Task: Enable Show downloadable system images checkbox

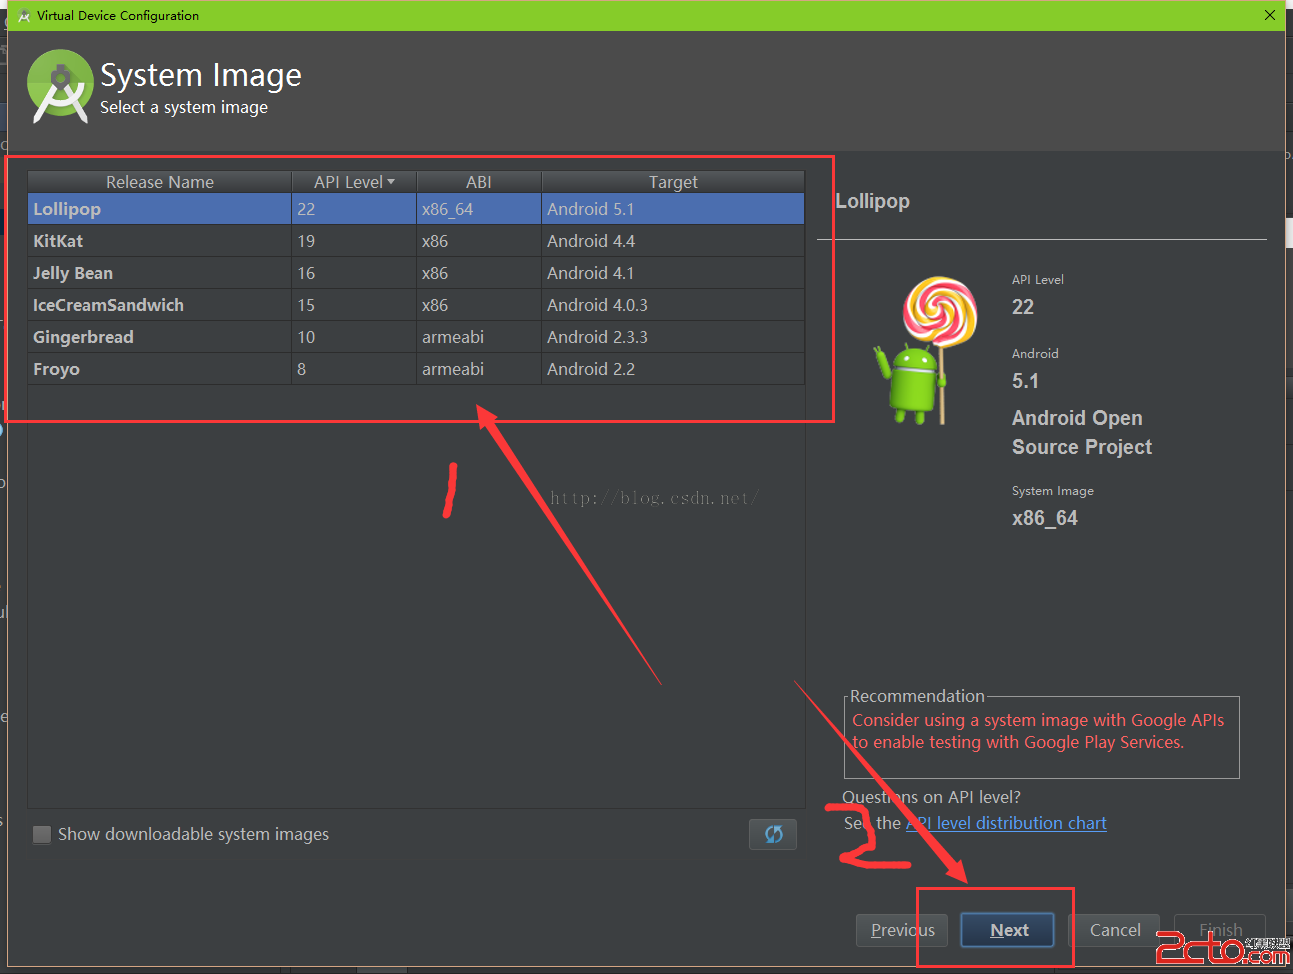Action: pyautogui.click(x=42, y=835)
